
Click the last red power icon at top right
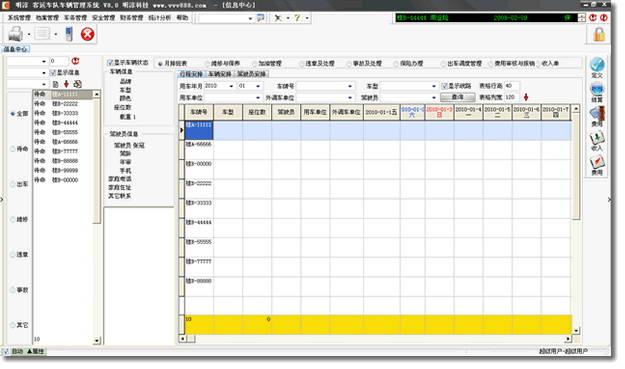[604, 18]
